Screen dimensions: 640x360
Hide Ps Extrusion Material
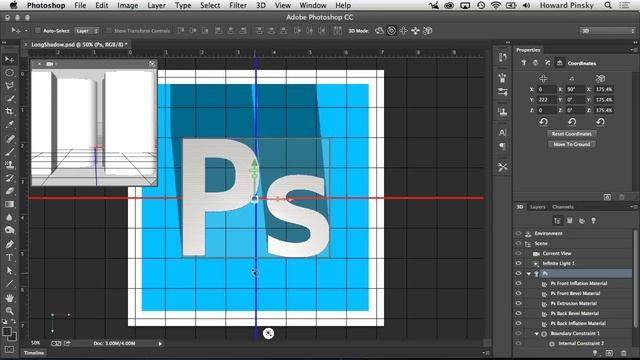click(518, 303)
